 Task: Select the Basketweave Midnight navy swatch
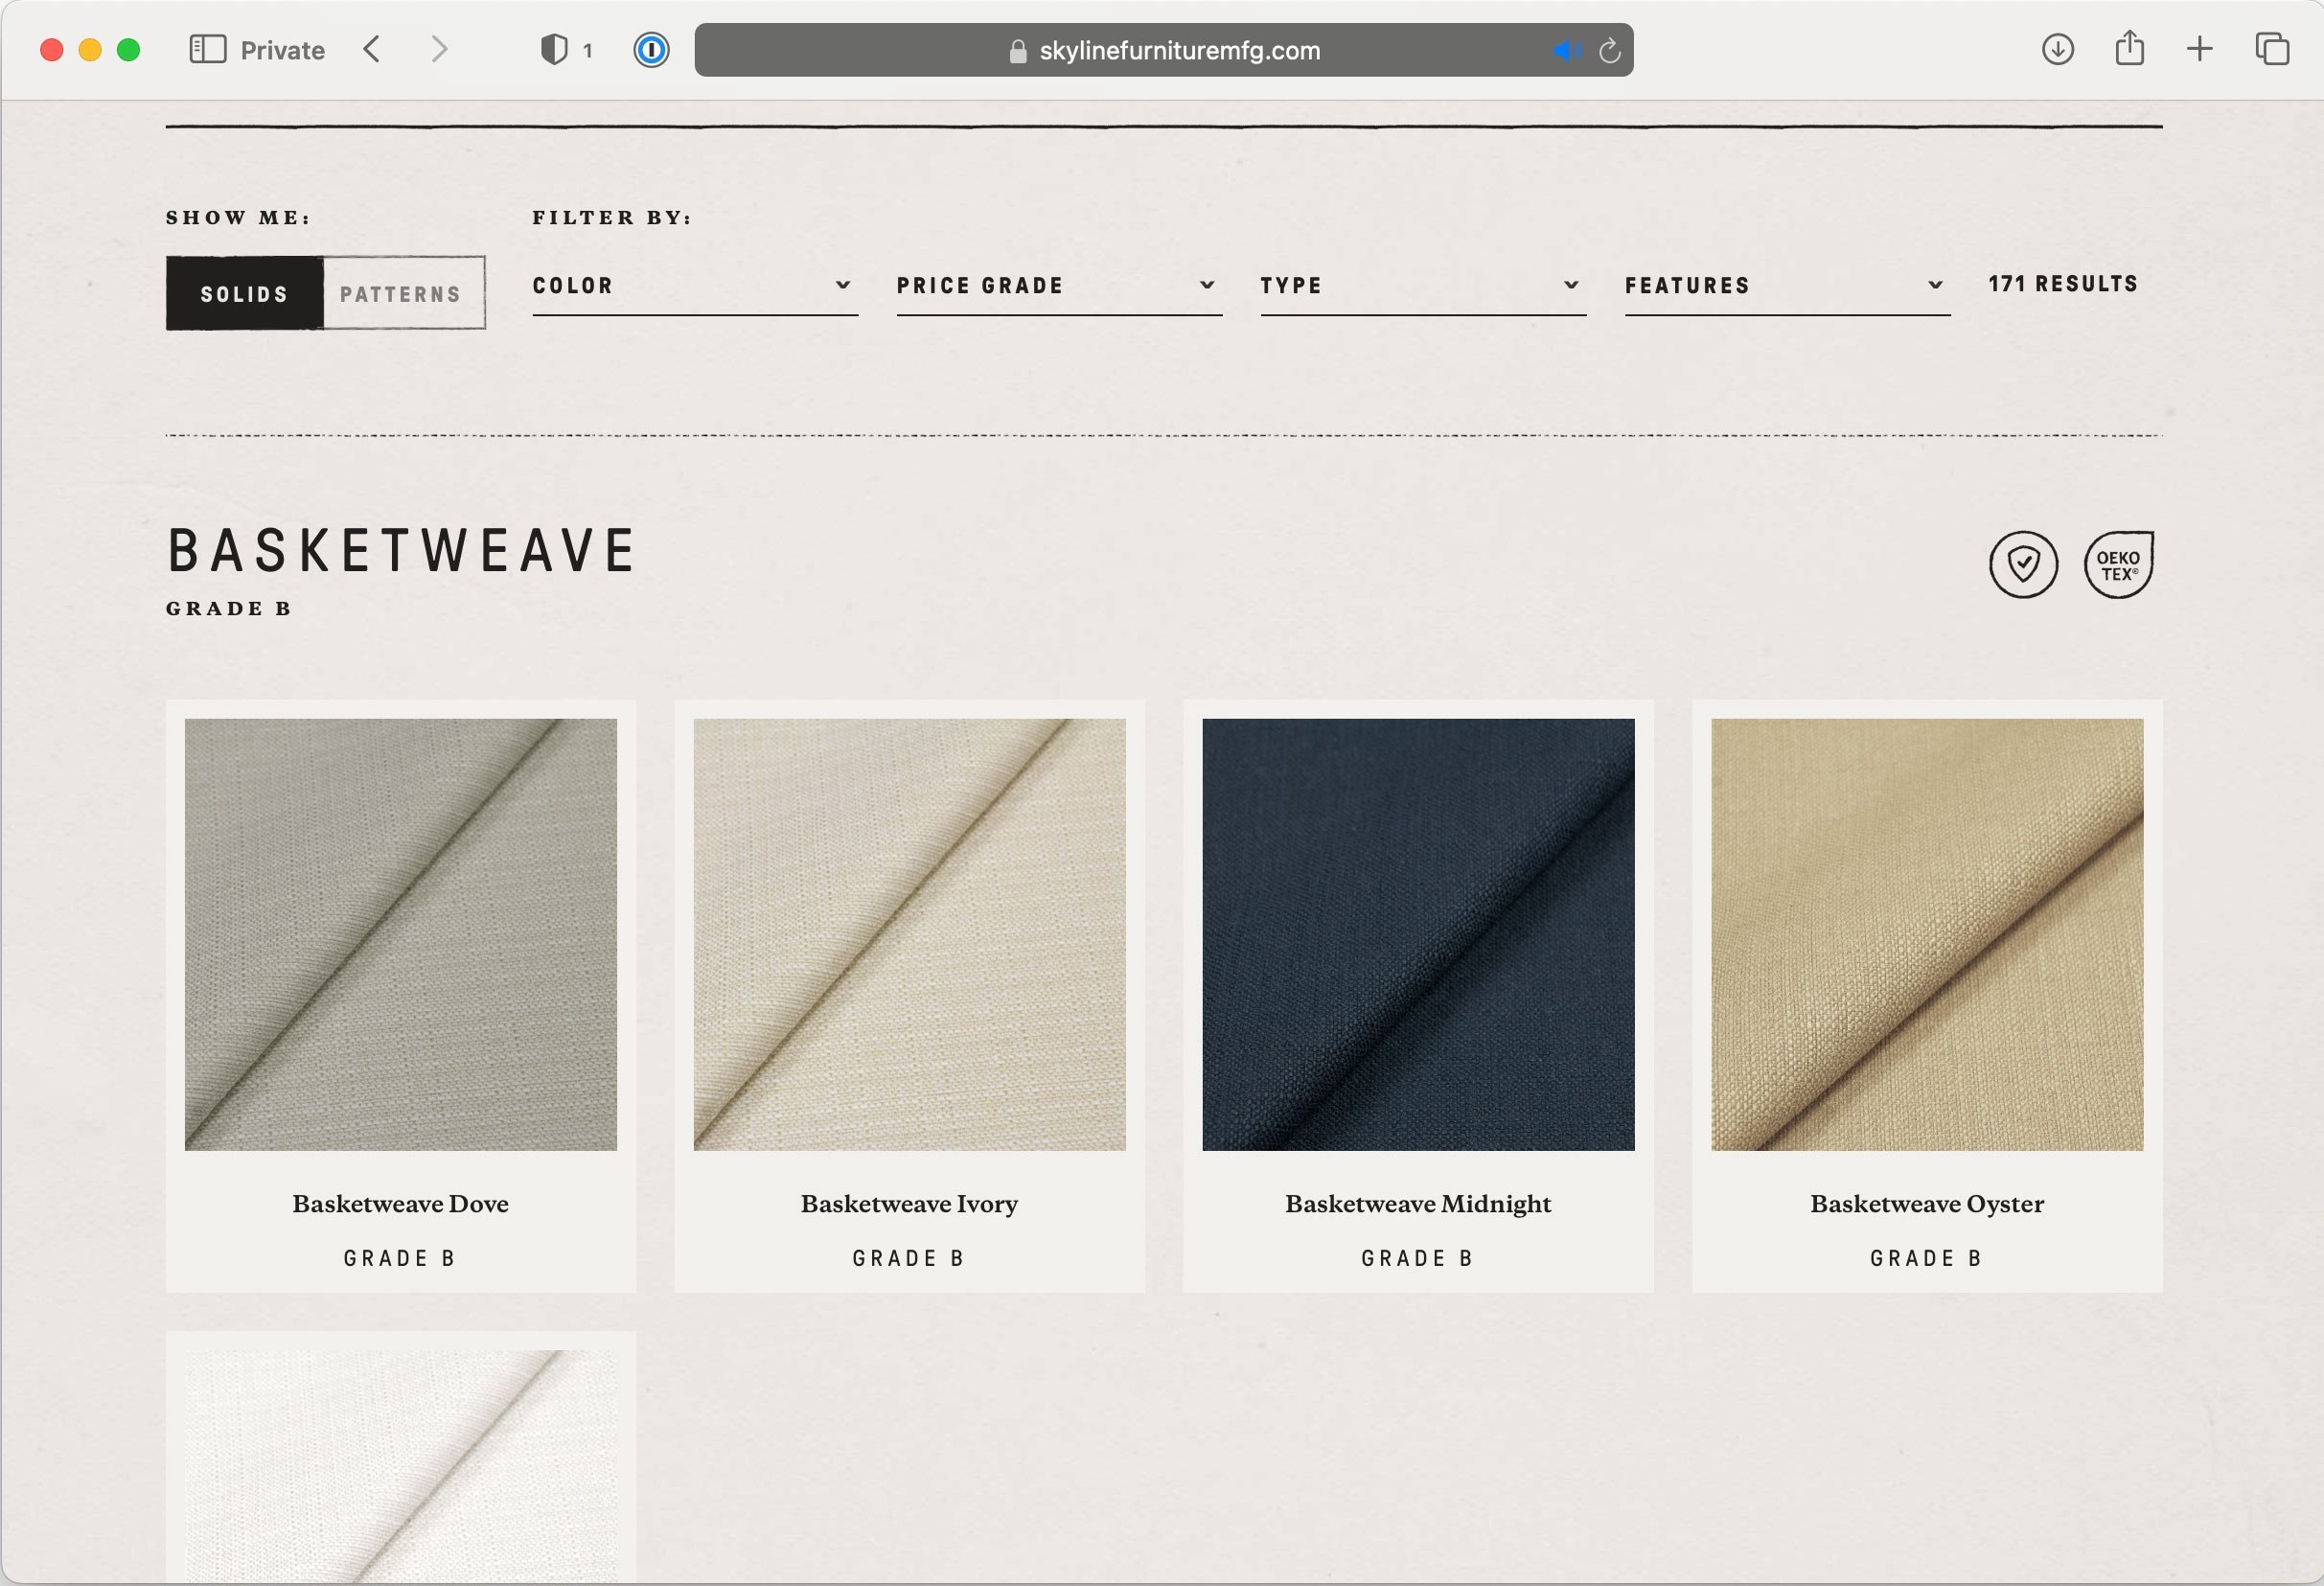(1417, 934)
